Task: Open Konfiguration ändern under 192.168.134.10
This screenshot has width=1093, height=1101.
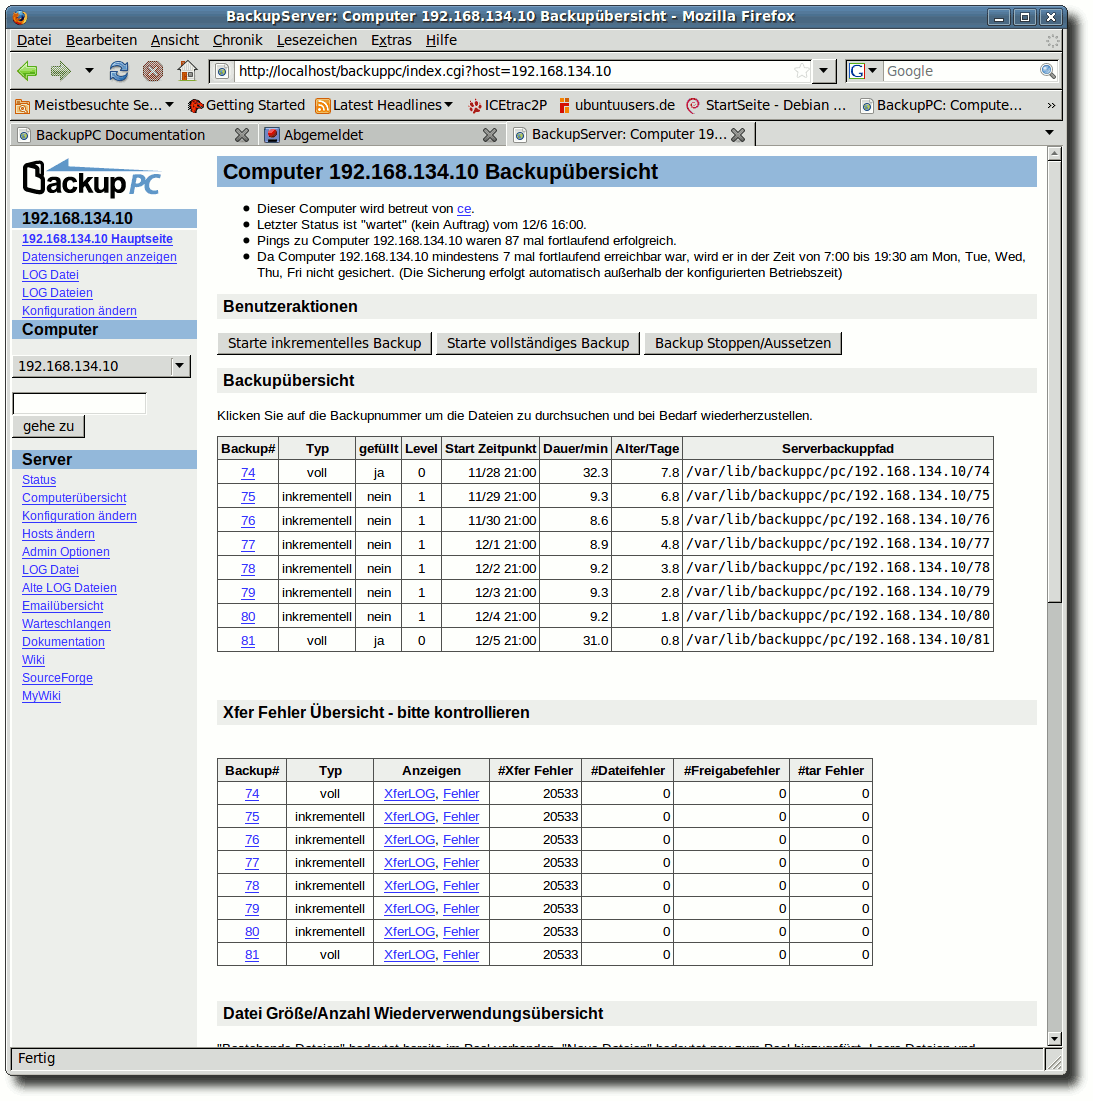Action: pos(79,311)
